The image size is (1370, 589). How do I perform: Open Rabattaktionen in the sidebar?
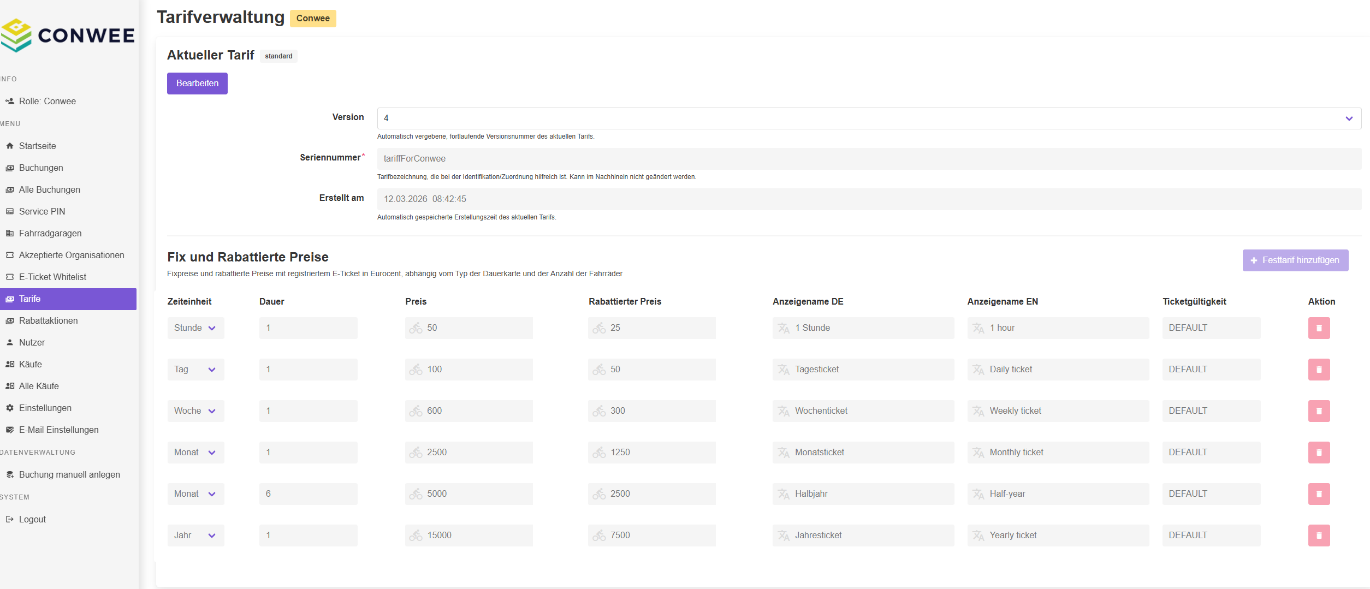click(x=68, y=321)
